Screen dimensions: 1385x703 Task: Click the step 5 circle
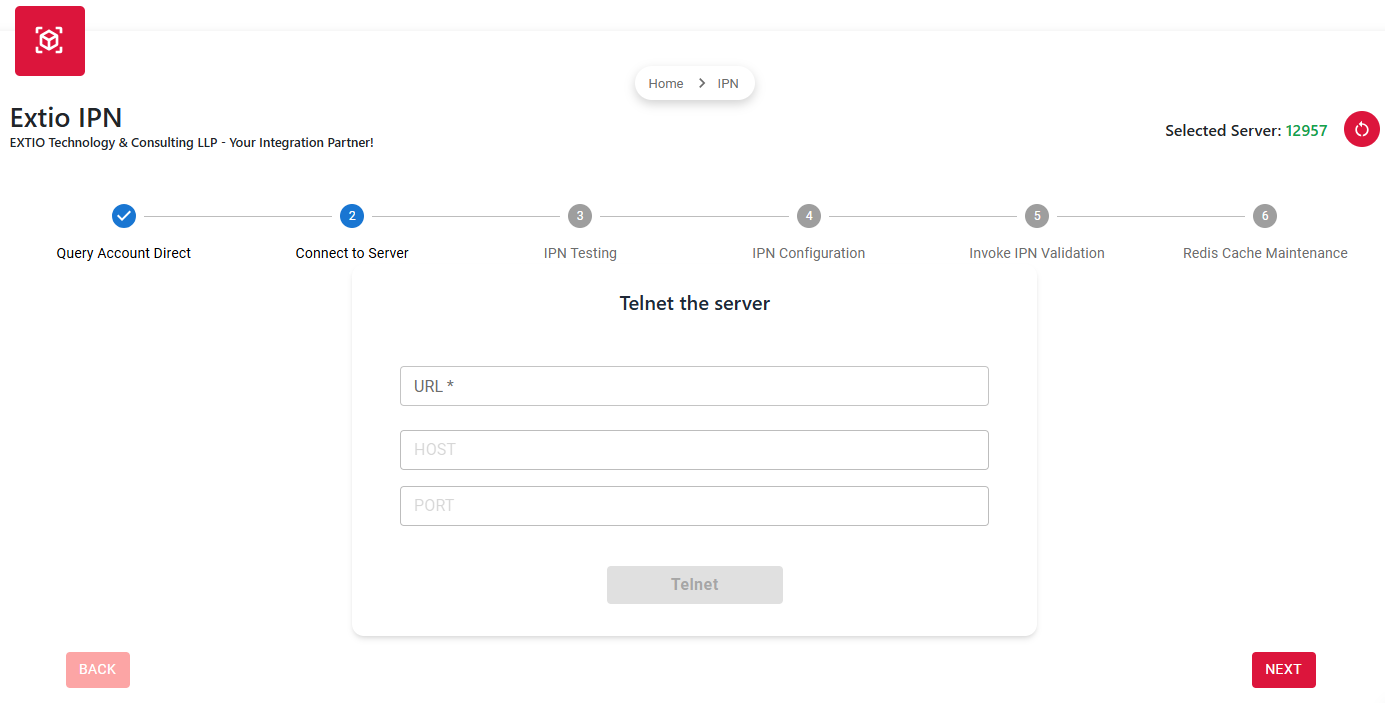pos(1037,216)
